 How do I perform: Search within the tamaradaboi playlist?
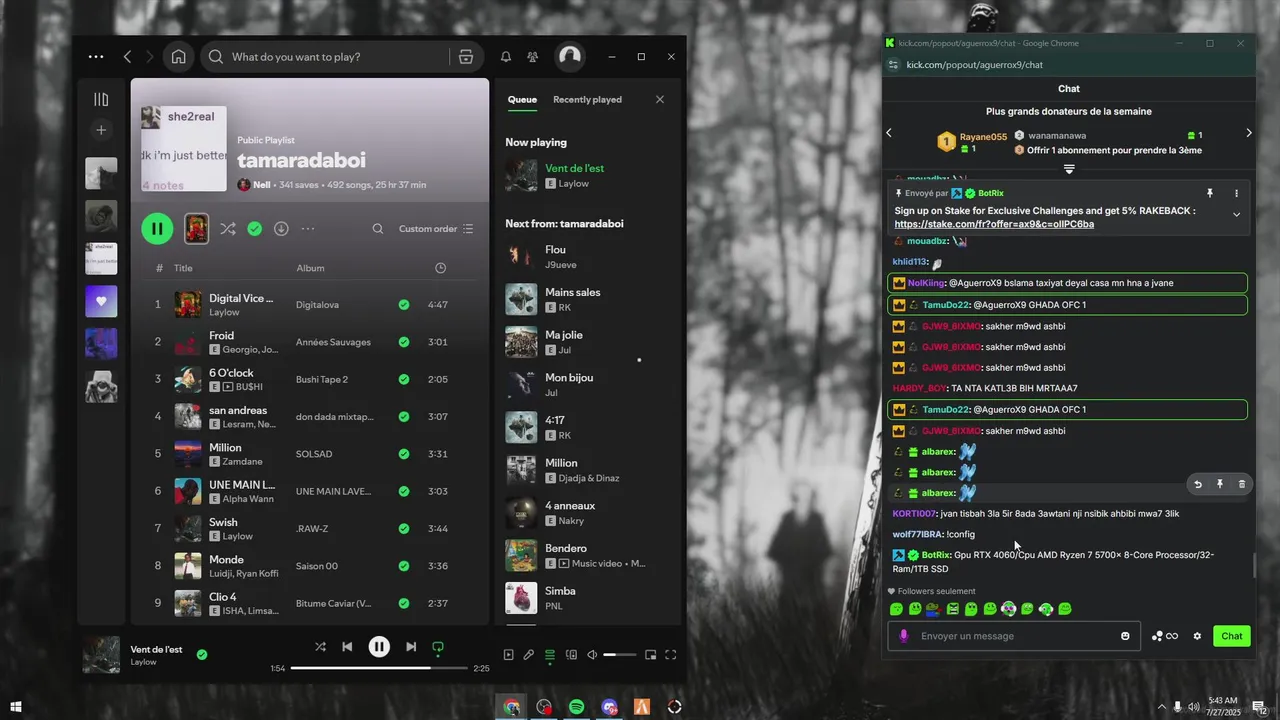click(x=378, y=229)
